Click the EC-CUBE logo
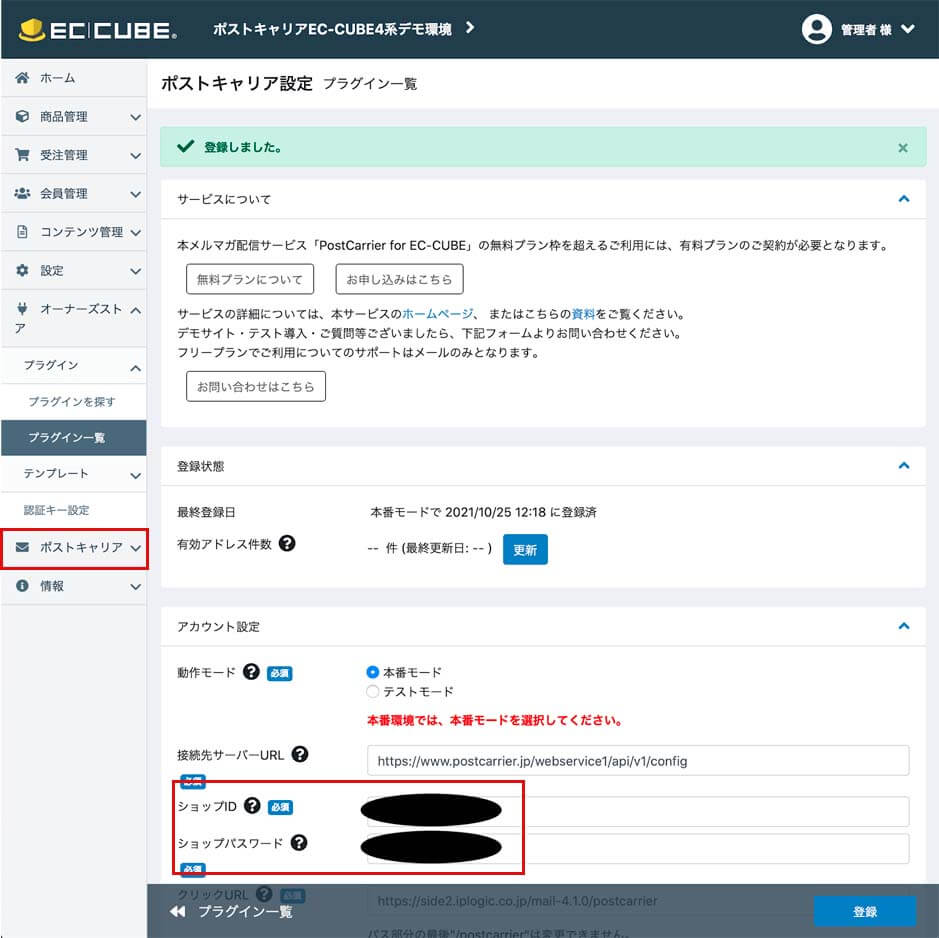Image resolution: width=939 pixels, height=938 pixels. click(98, 30)
